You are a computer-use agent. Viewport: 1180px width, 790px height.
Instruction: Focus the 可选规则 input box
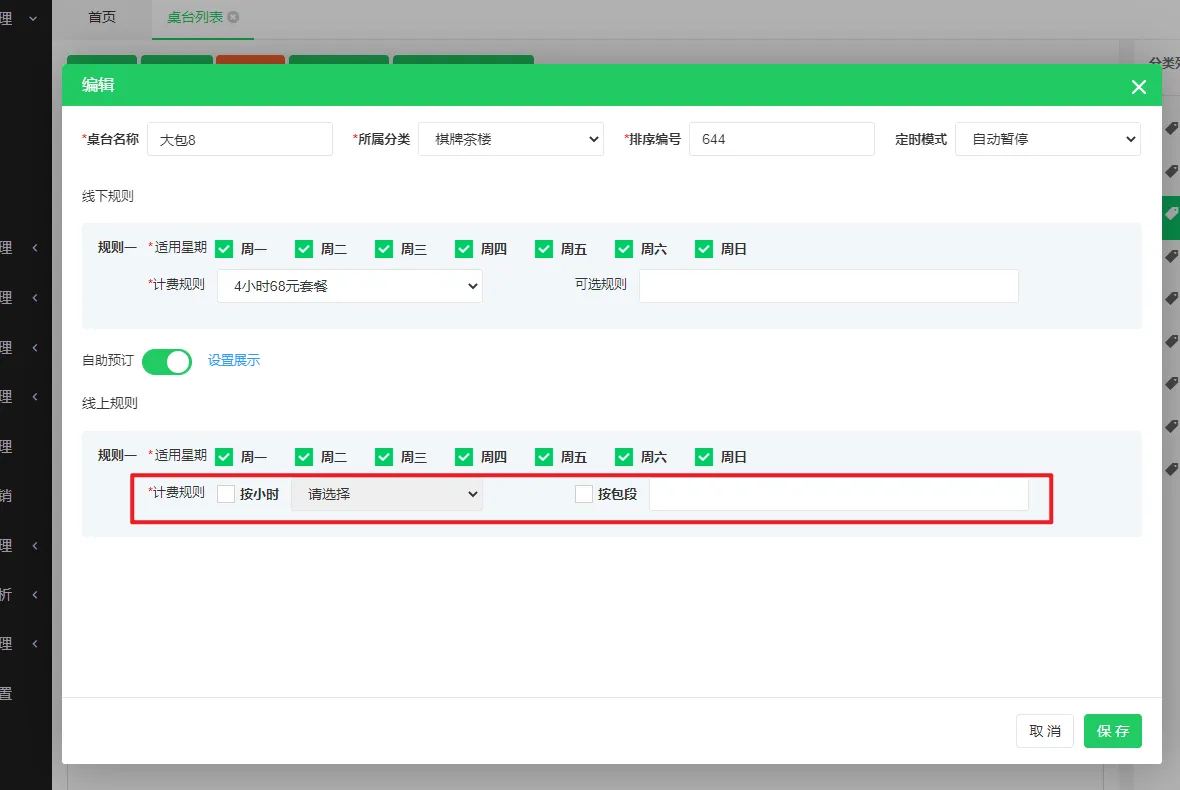pos(828,286)
